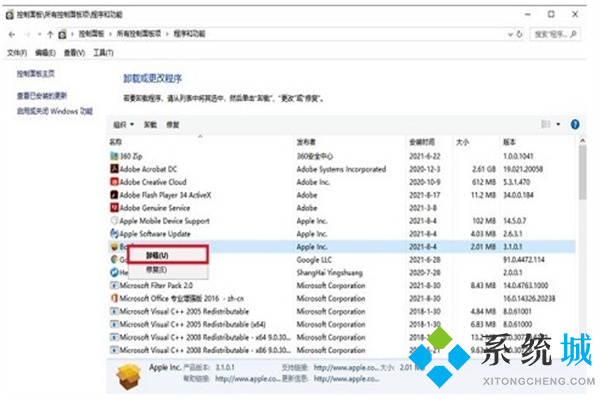Open the File (F) menu
Image resolution: width=600 pixels, height=399 pixels.
pyautogui.click(x=17, y=53)
